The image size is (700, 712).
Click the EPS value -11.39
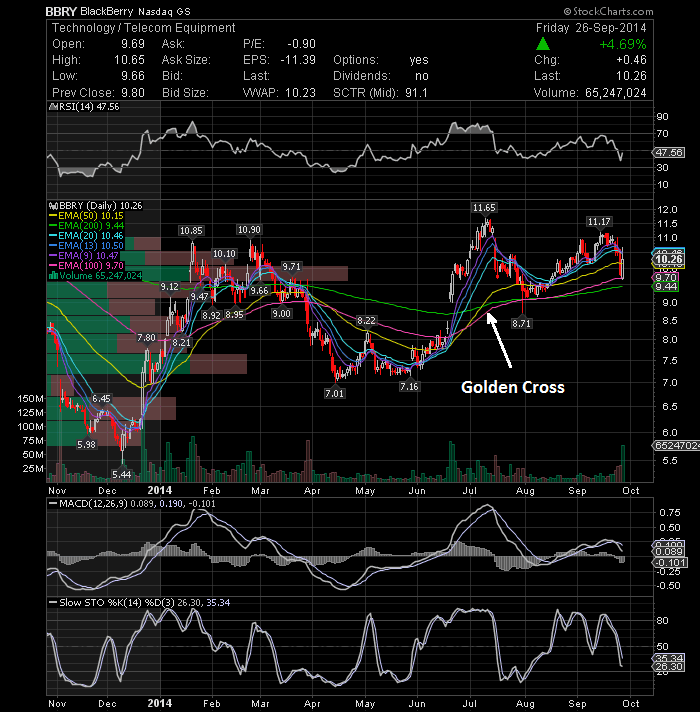click(x=298, y=60)
